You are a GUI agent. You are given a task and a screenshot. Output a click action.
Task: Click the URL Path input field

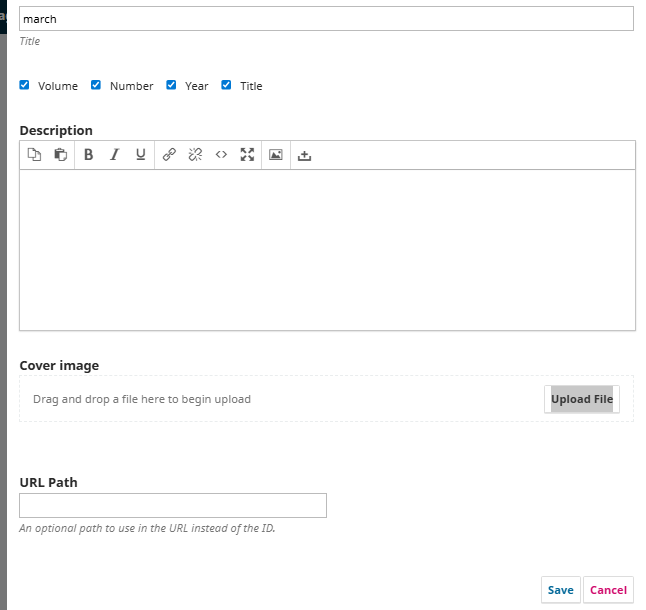pyautogui.click(x=173, y=506)
